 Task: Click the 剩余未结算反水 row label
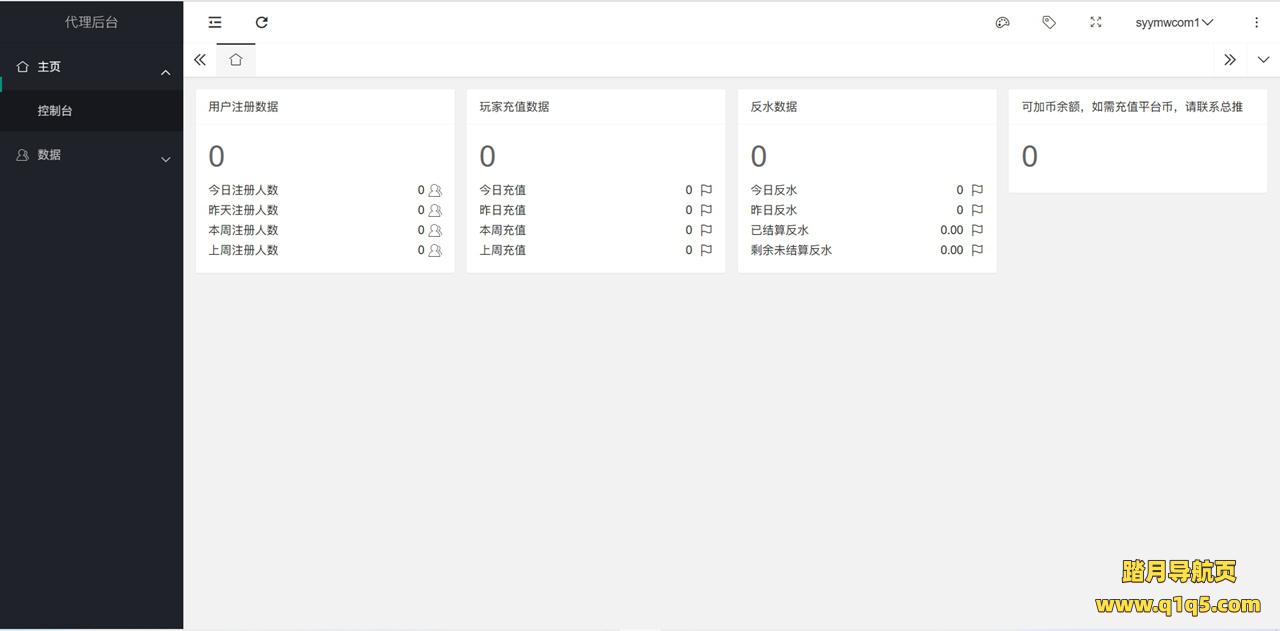click(x=791, y=250)
